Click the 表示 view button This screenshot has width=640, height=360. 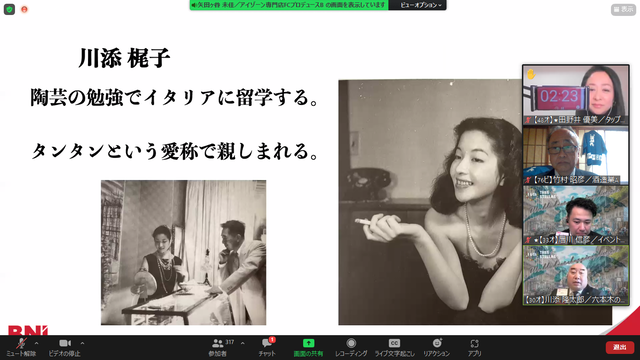(623, 9)
